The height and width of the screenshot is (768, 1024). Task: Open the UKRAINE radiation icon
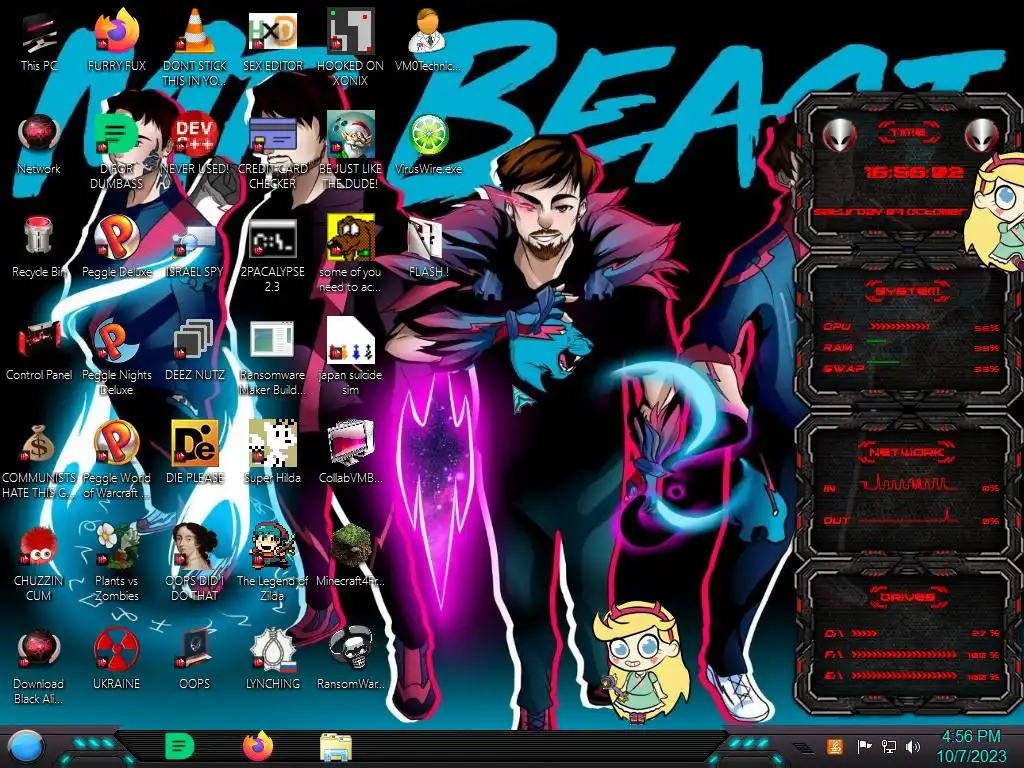click(x=116, y=649)
